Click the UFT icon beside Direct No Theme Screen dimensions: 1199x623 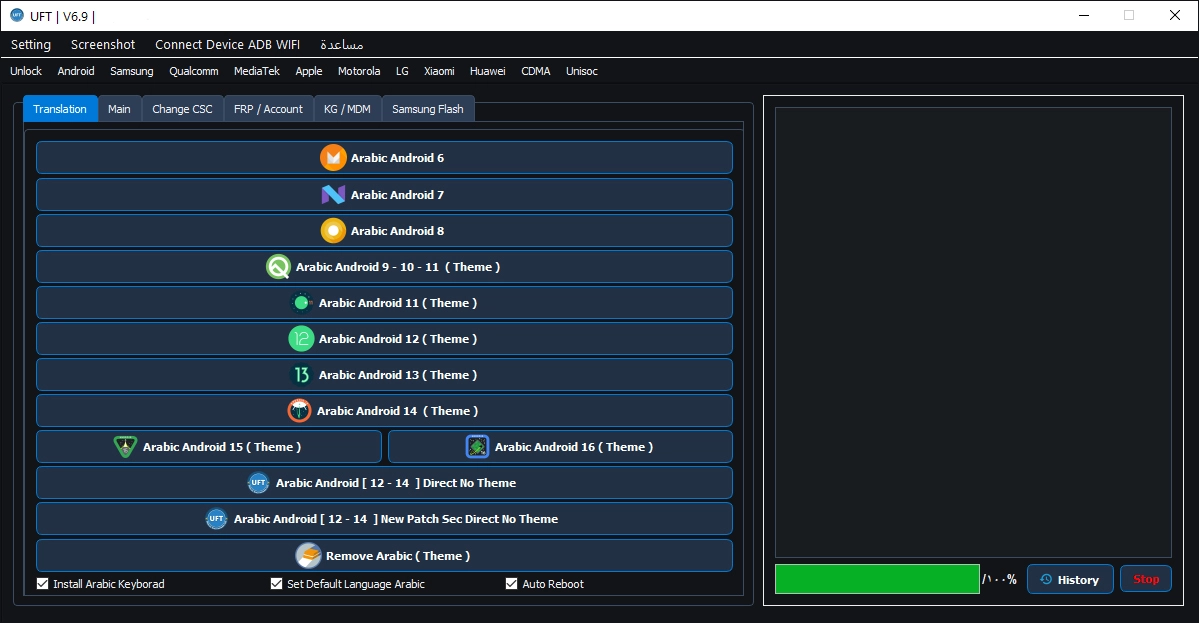(x=258, y=483)
